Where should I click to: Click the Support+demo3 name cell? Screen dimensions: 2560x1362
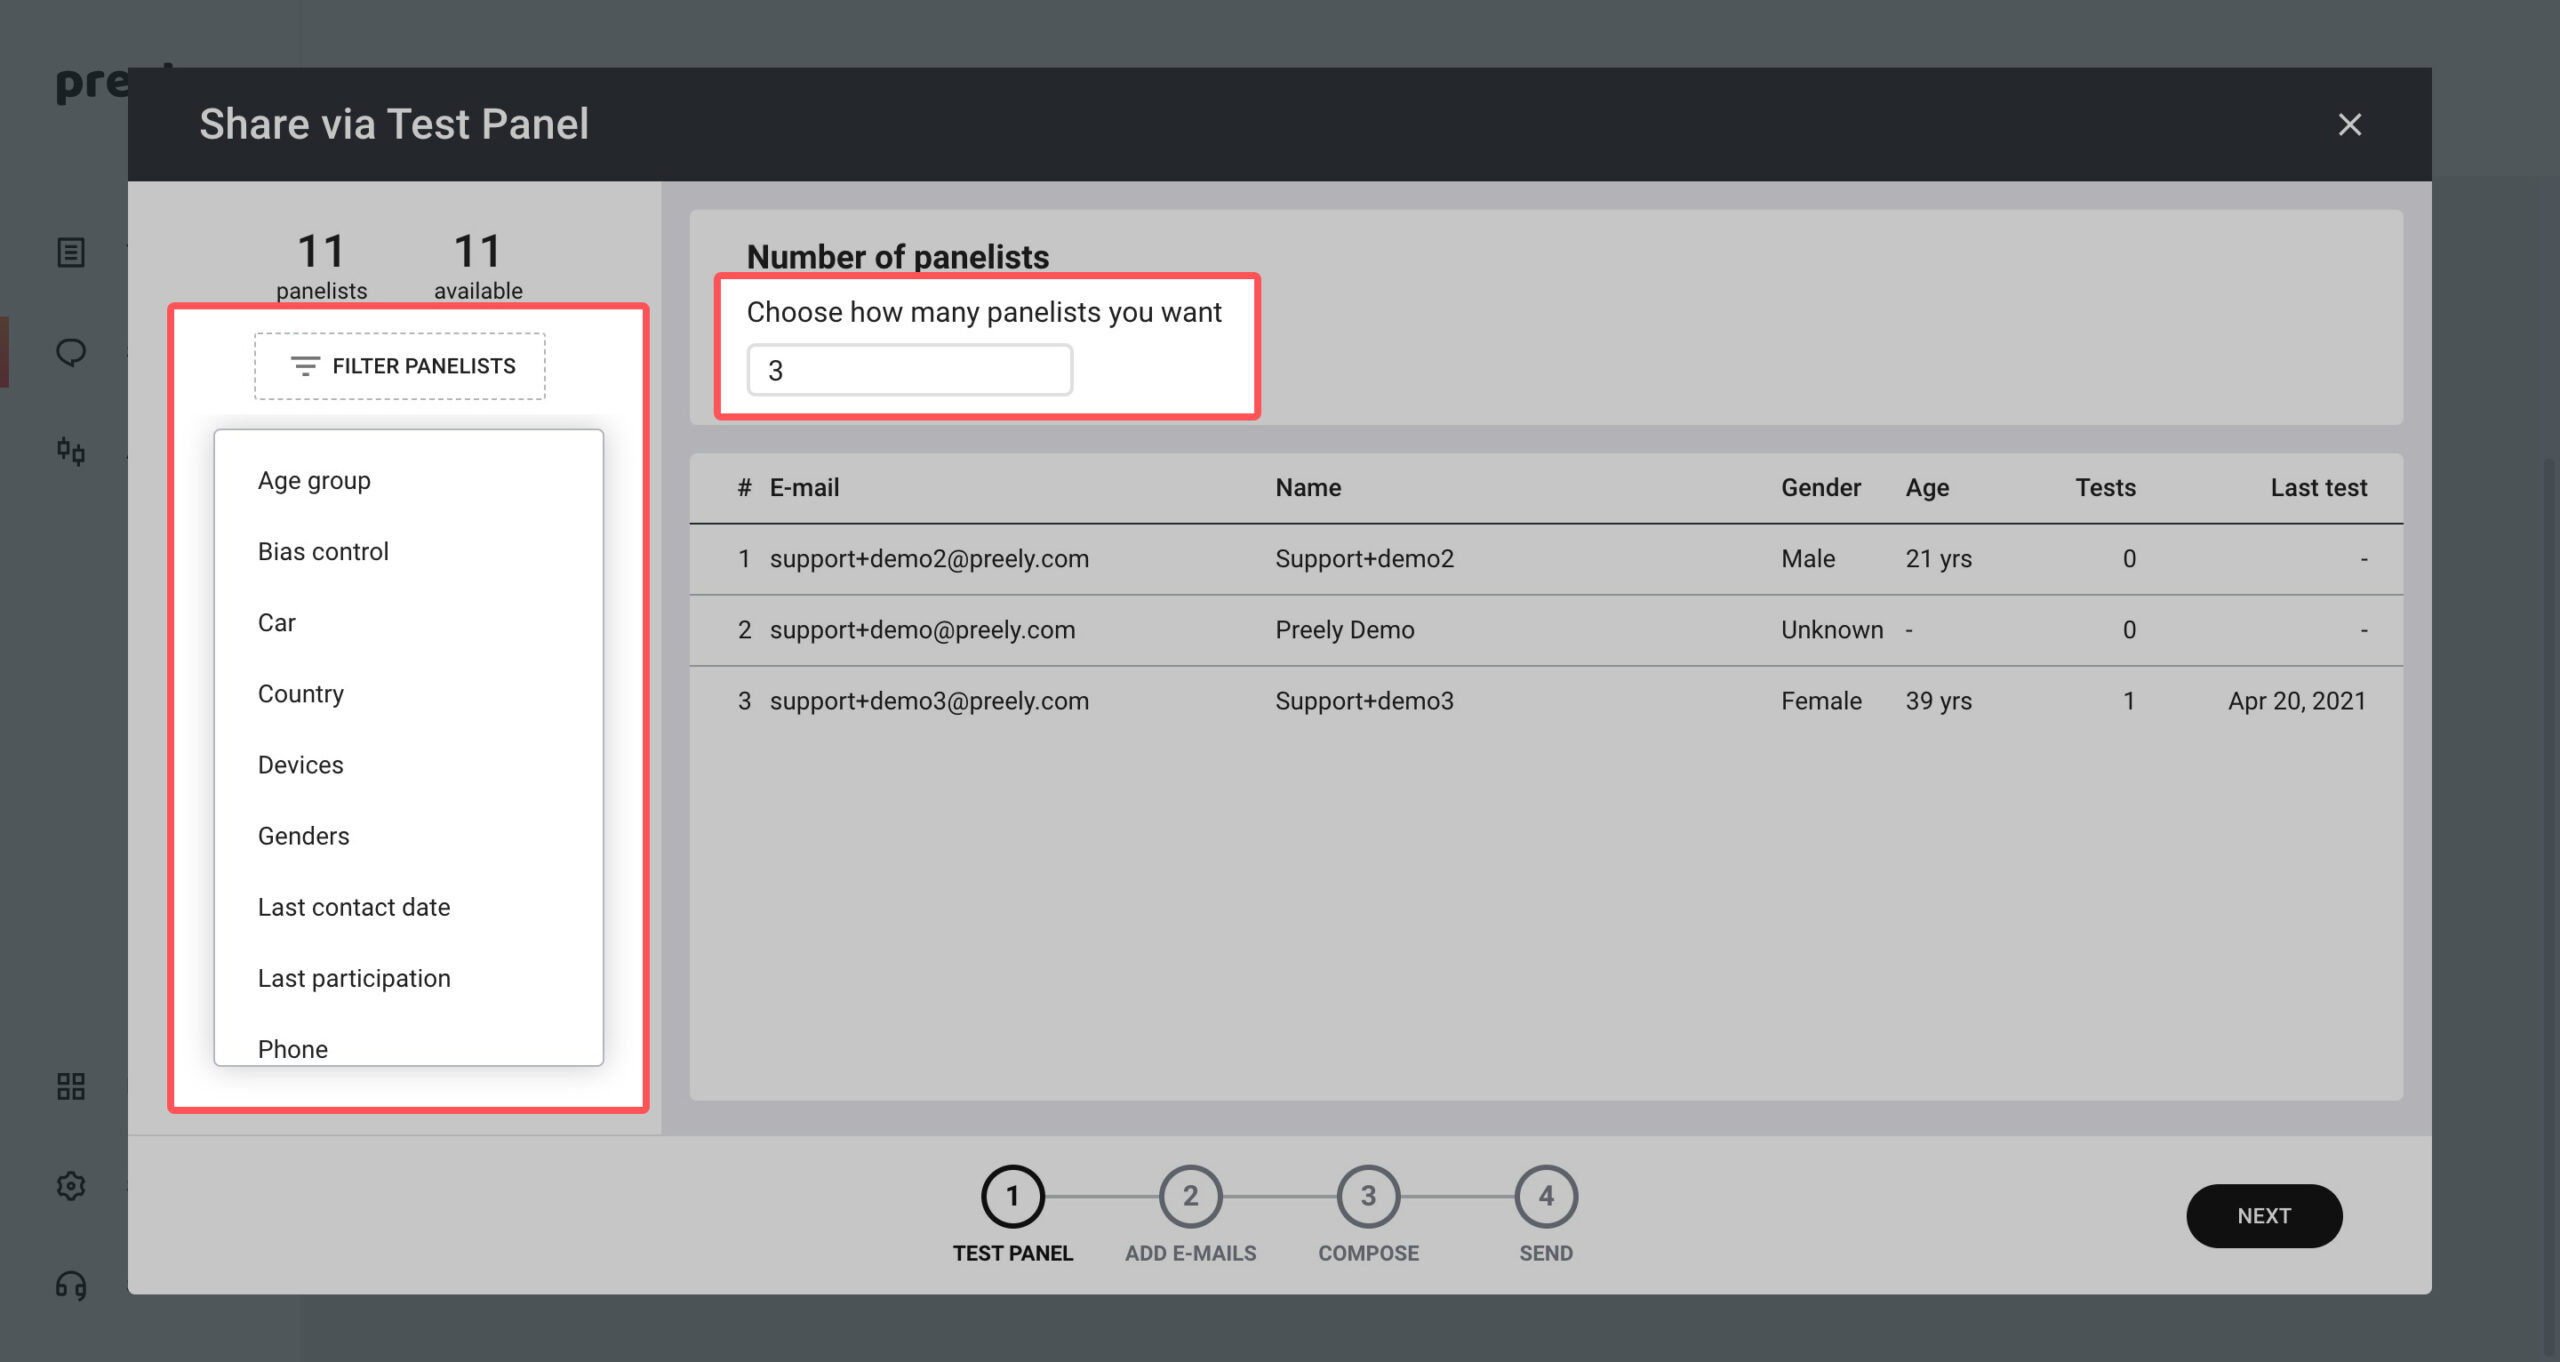pyautogui.click(x=1364, y=701)
